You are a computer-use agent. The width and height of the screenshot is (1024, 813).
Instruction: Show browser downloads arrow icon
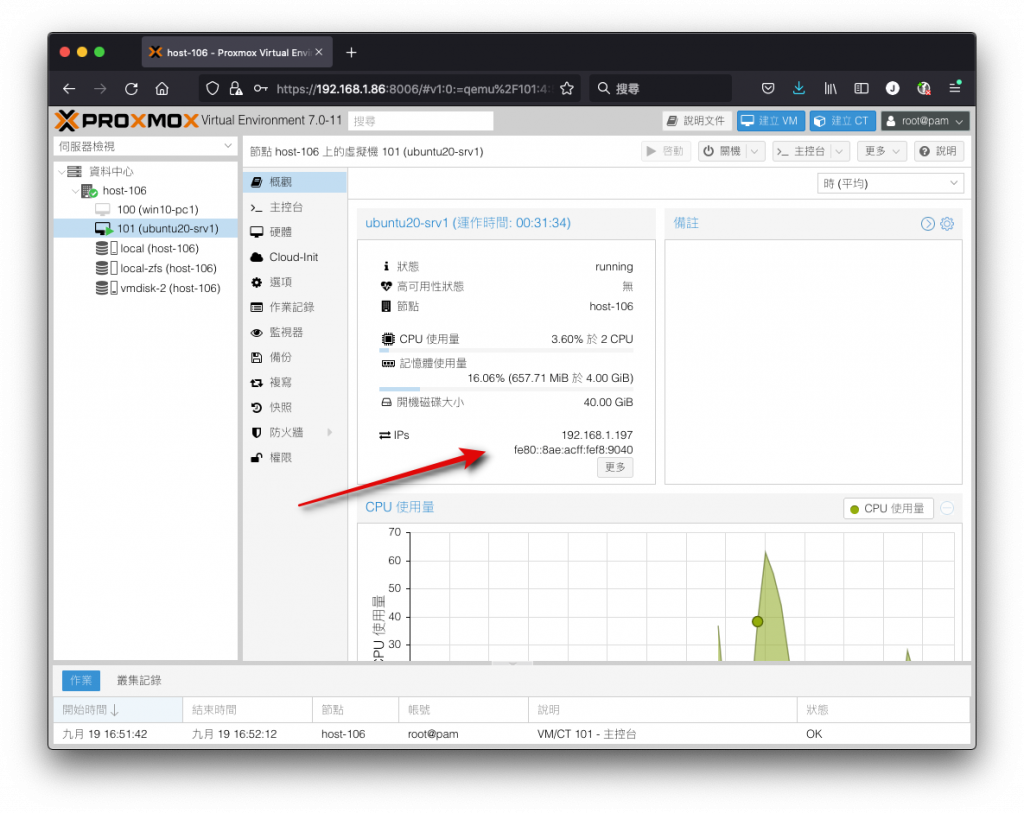point(799,88)
